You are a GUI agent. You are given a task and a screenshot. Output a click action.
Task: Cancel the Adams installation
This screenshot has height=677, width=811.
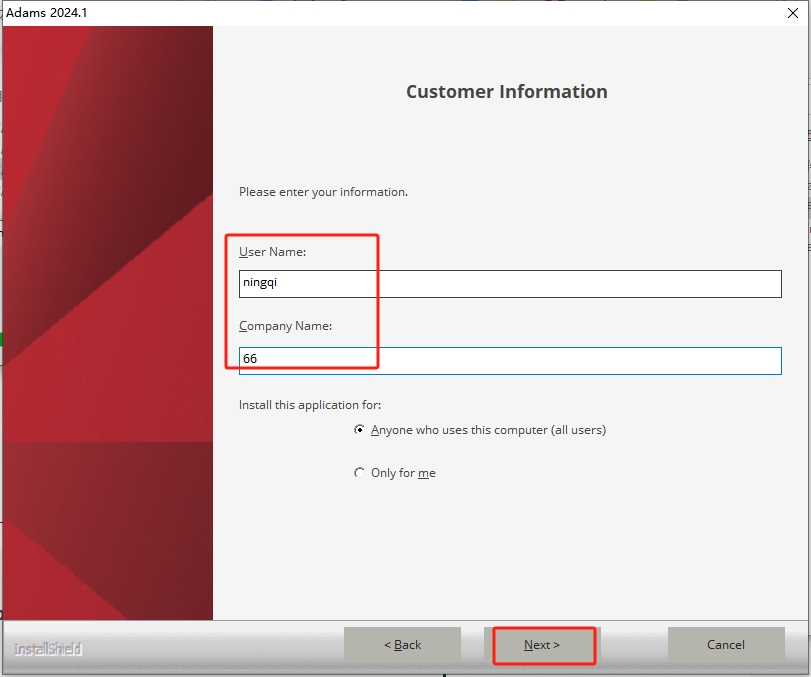click(726, 644)
